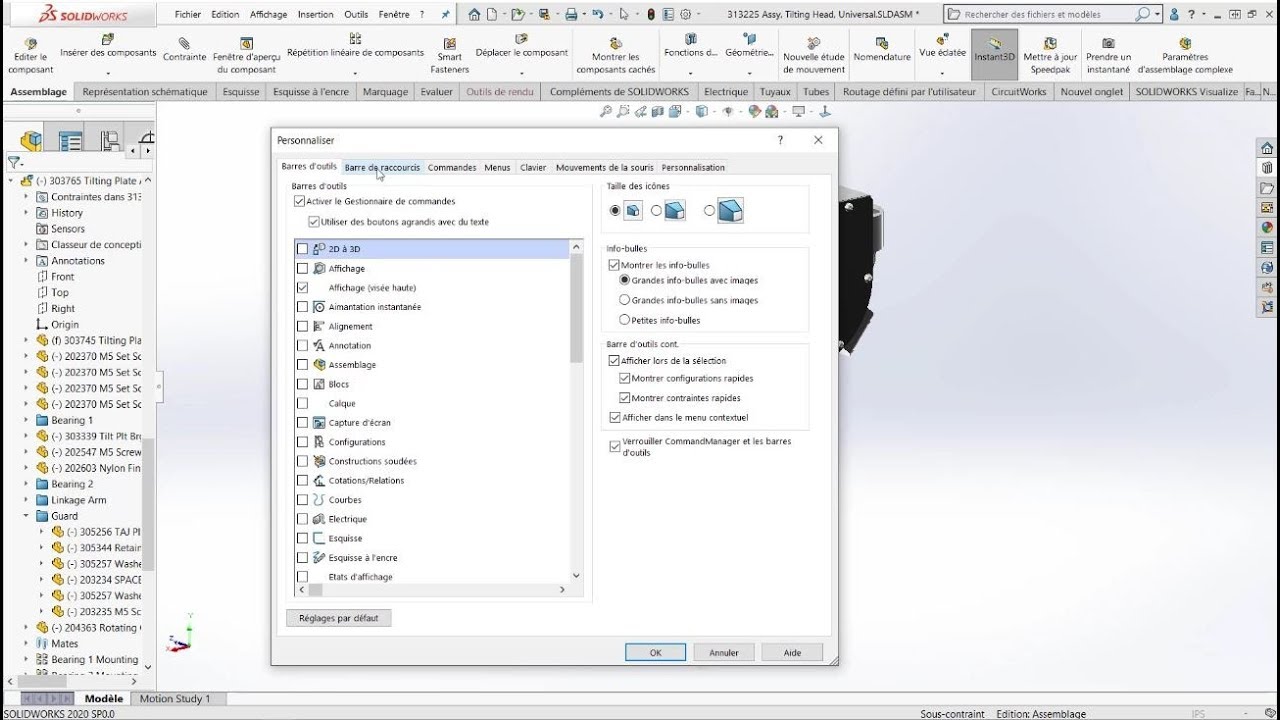Switch to Barre de raccourcis tab
The image size is (1280, 720).
tap(382, 167)
